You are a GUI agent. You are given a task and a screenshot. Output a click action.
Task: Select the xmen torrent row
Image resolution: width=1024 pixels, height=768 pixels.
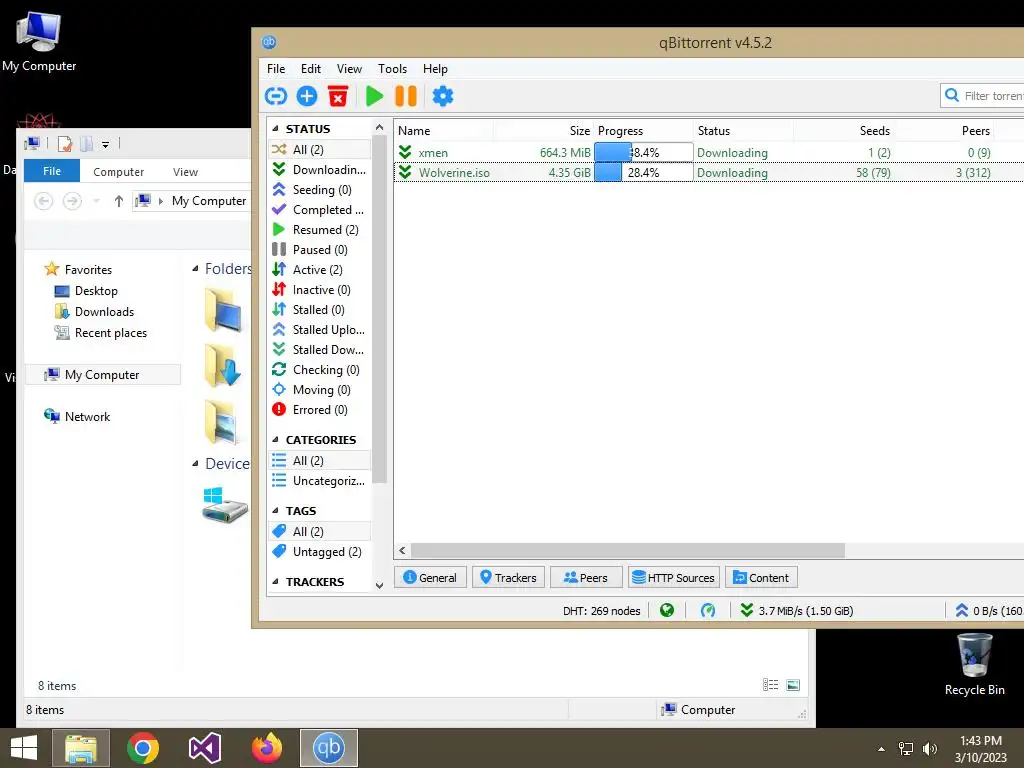point(709,152)
